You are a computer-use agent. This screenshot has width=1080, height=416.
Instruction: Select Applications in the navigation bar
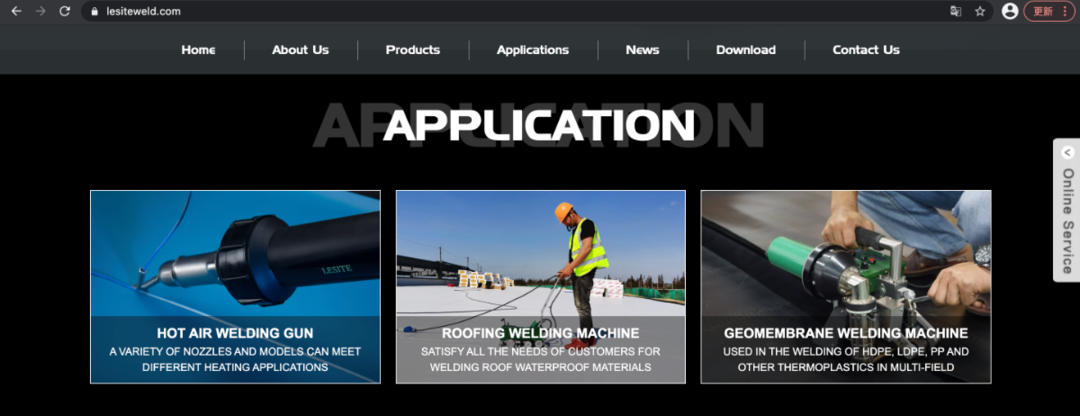(x=533, y=50)
